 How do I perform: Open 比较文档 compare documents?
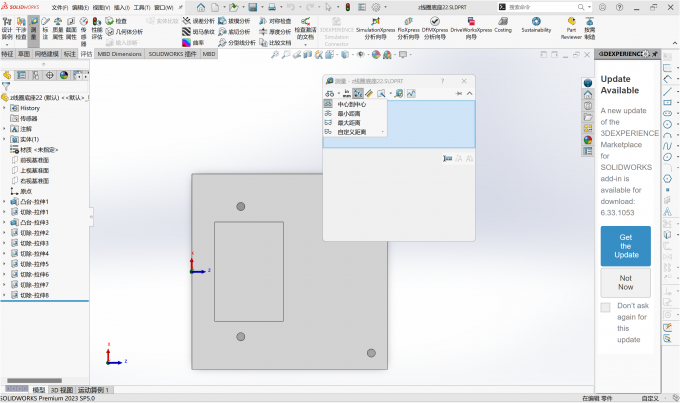(x=275, y=43)
